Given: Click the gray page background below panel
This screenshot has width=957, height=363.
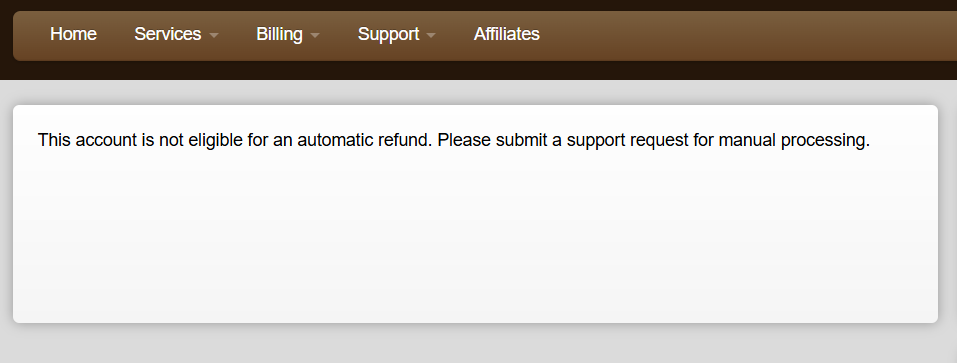Looking at the screenshot, I should 478,345.
